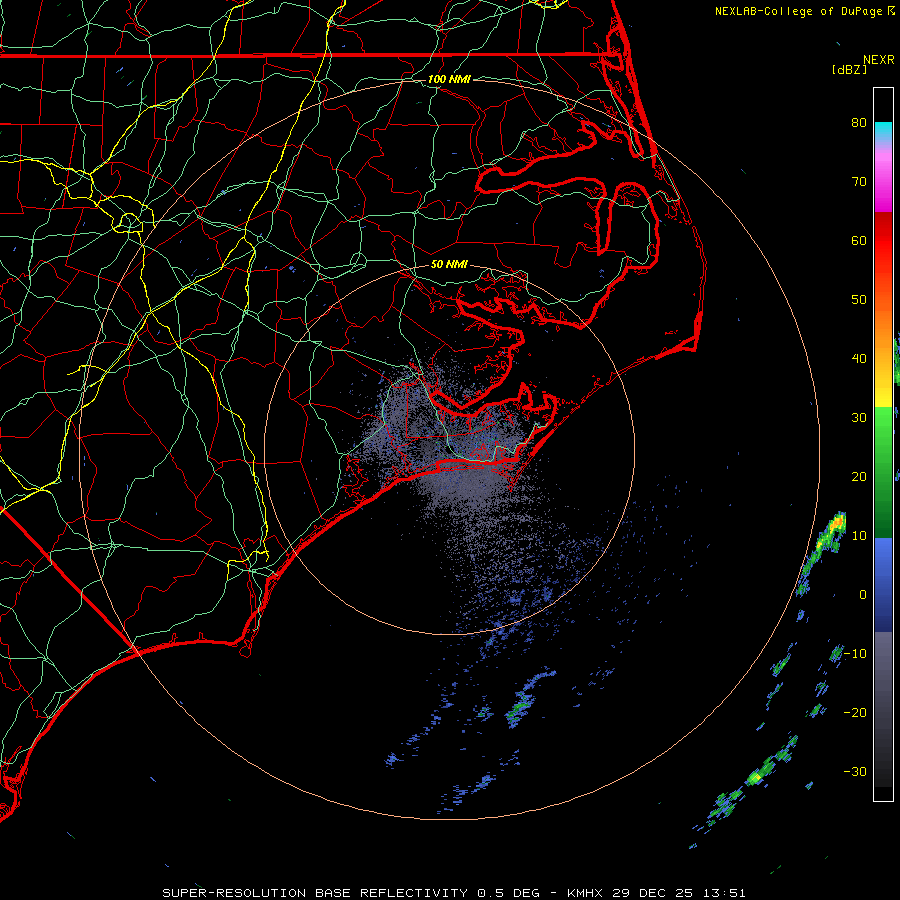
Task: Click the 60 dBZ scale value
Action: pyautogui.click(x=859, y=240)
